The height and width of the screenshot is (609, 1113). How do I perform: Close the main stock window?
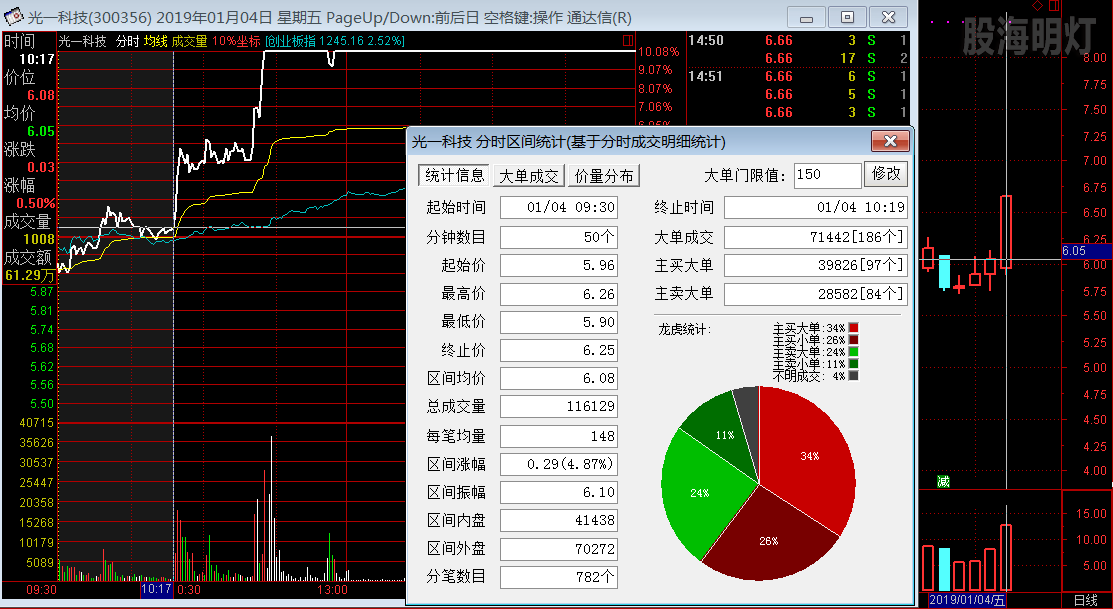(x=889, y=18)
